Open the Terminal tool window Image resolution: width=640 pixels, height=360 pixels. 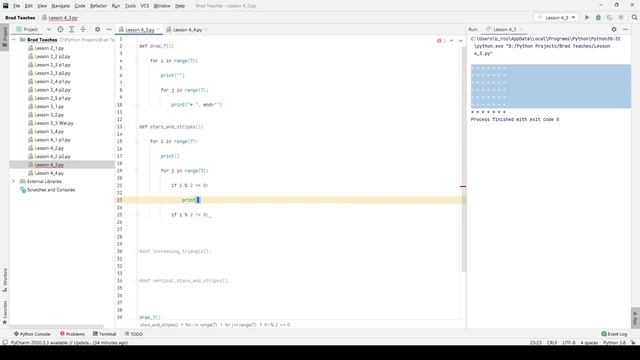pos(104,334)
